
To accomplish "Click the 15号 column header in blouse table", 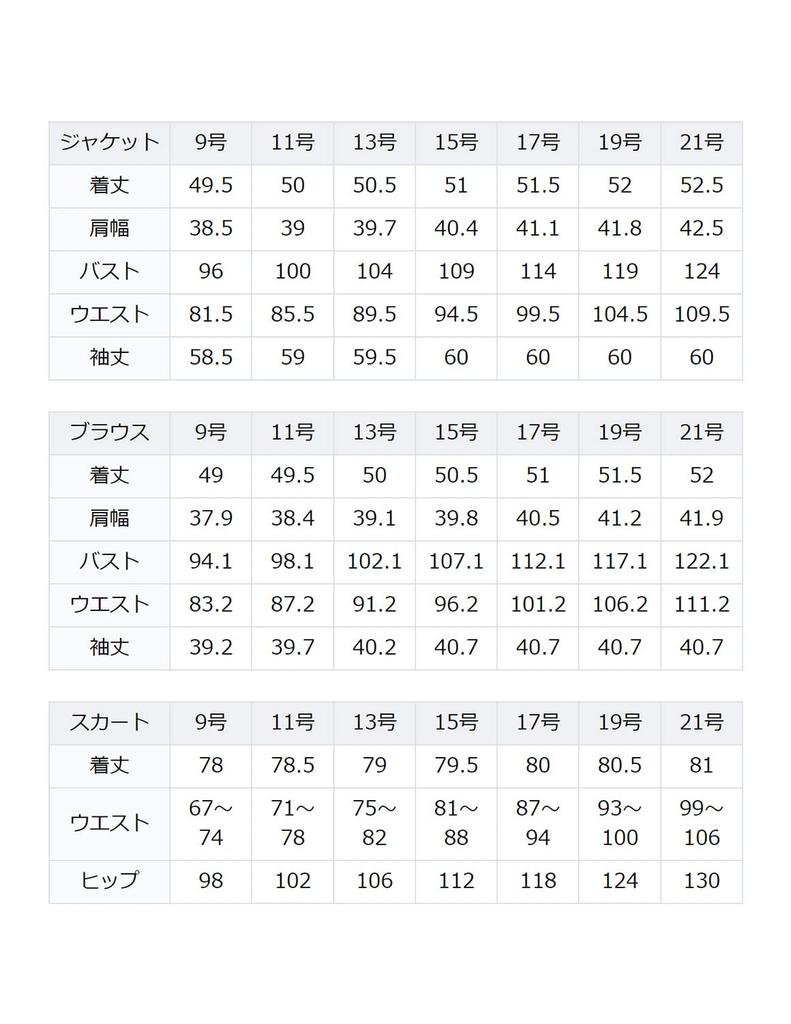I will click(x=456, y=433).
